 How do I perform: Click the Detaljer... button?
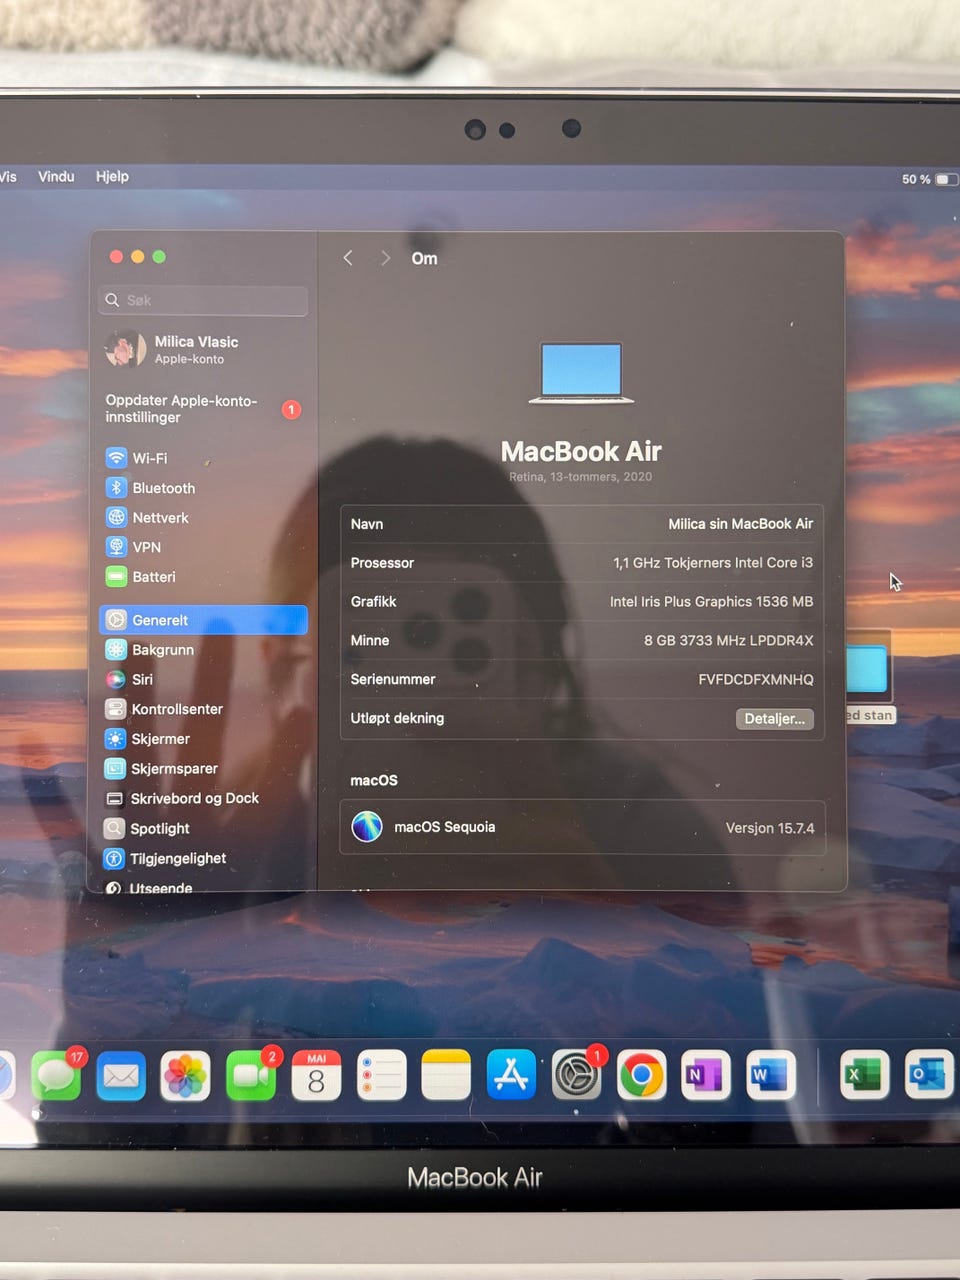(x=775, y=718)
